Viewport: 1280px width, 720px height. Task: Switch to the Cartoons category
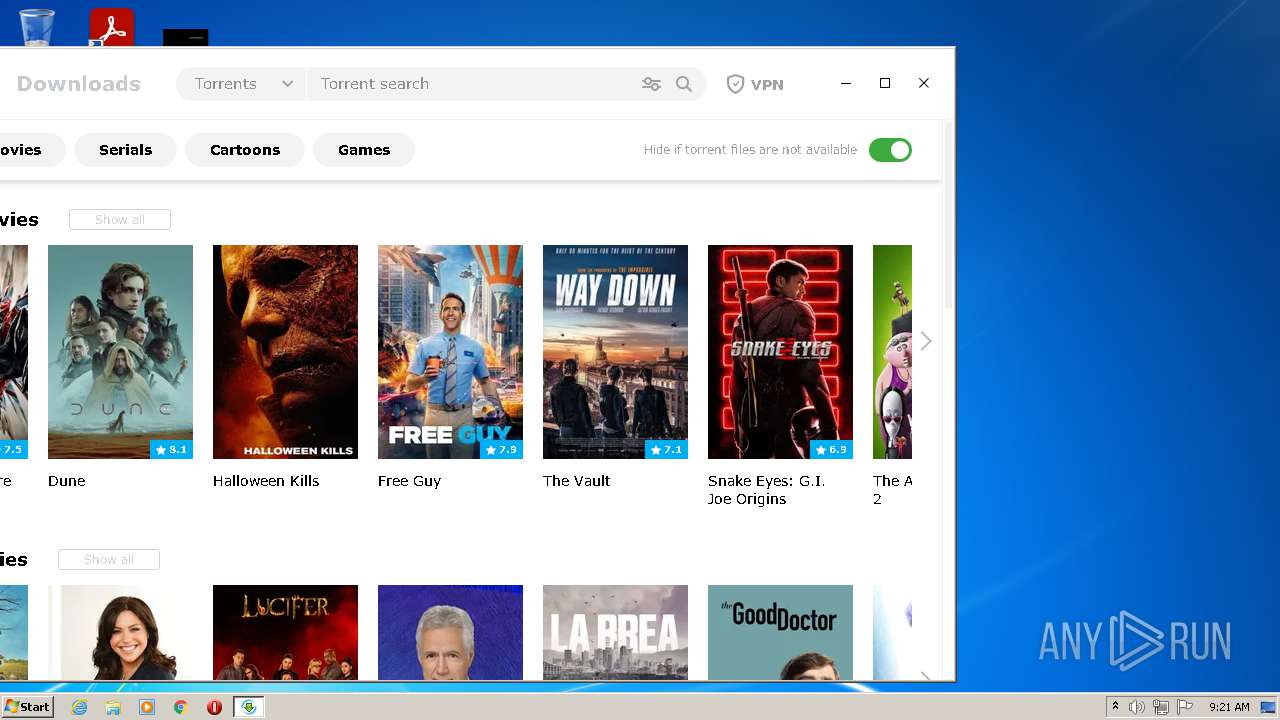(245, 150)
